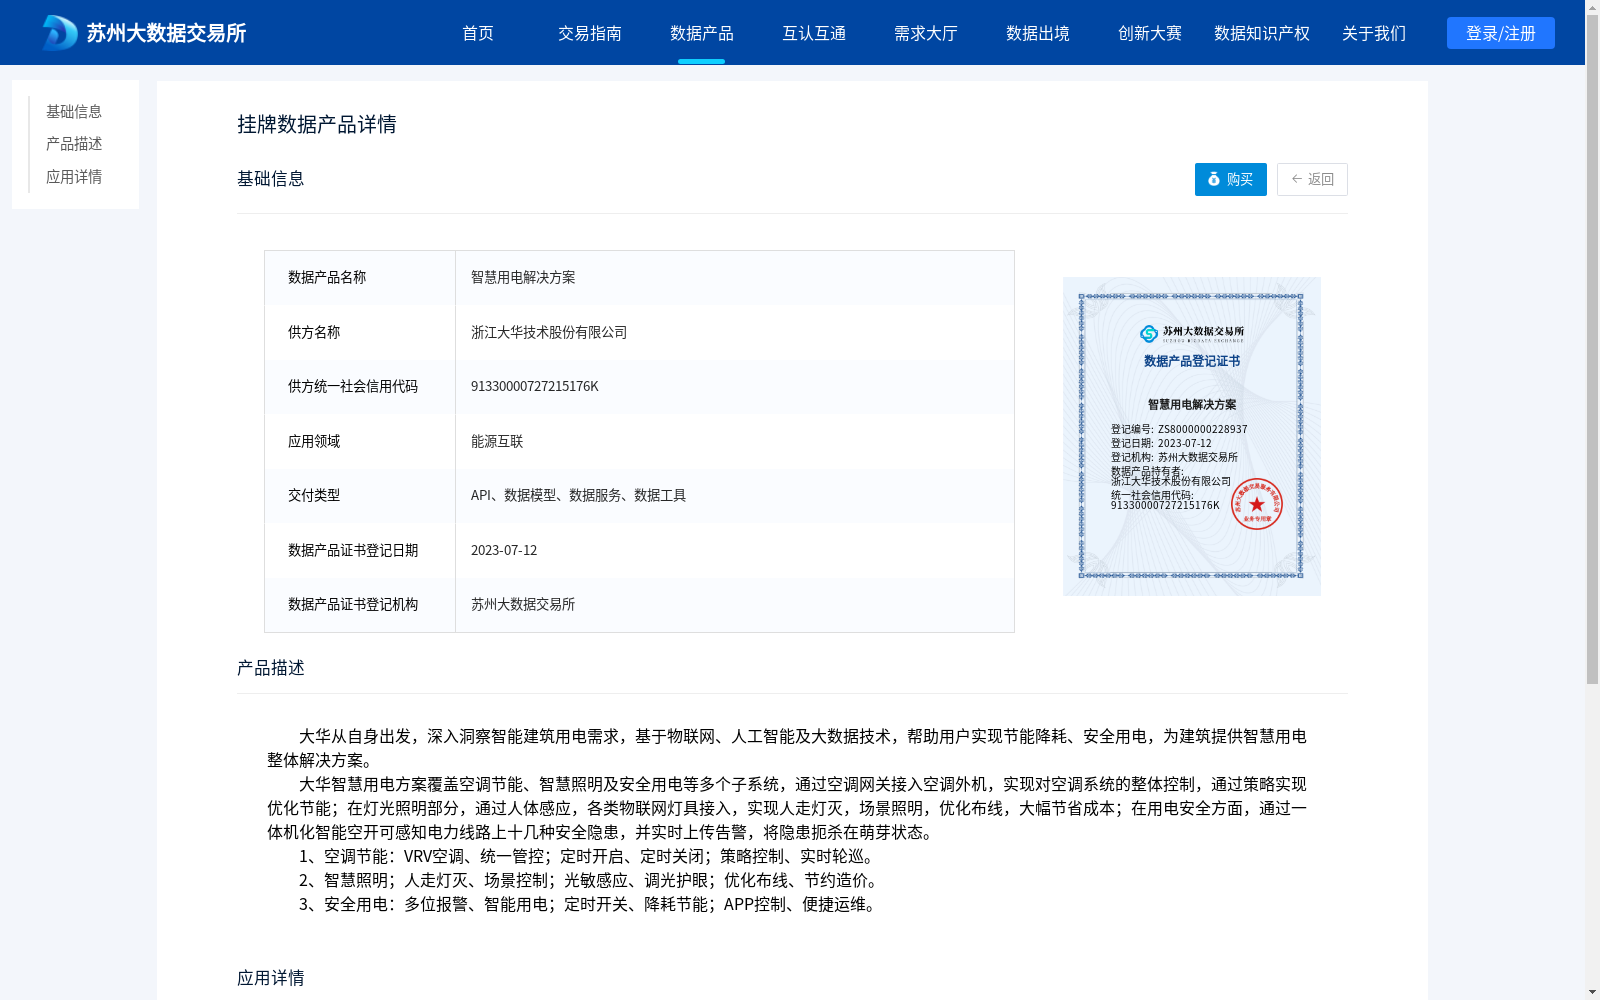The image size is (1600, 1000).
Task: Click the Suzhou Big Data Exchange logo icon
Action: (x=59, y=33)
